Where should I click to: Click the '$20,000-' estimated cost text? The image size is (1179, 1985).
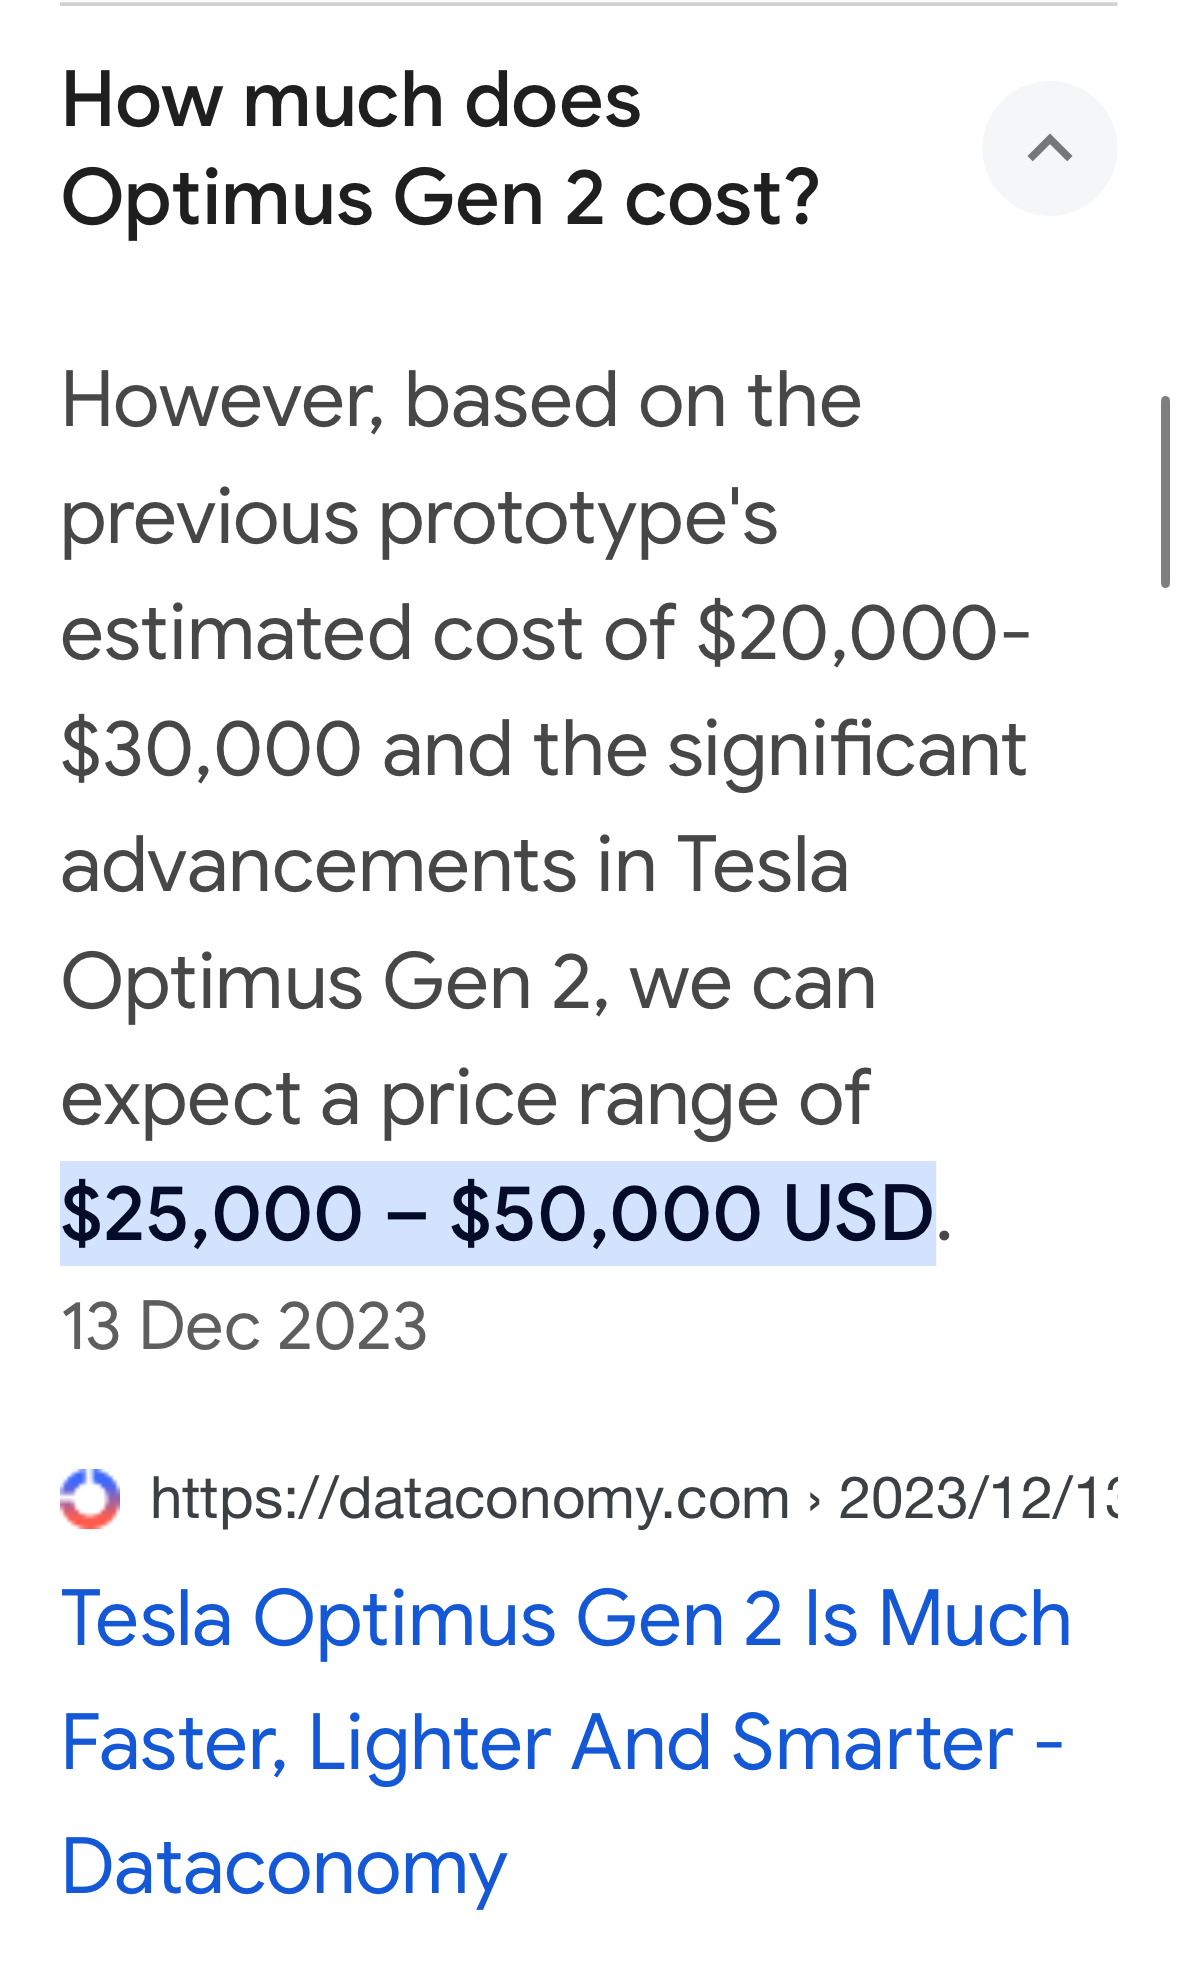point(863,633)
